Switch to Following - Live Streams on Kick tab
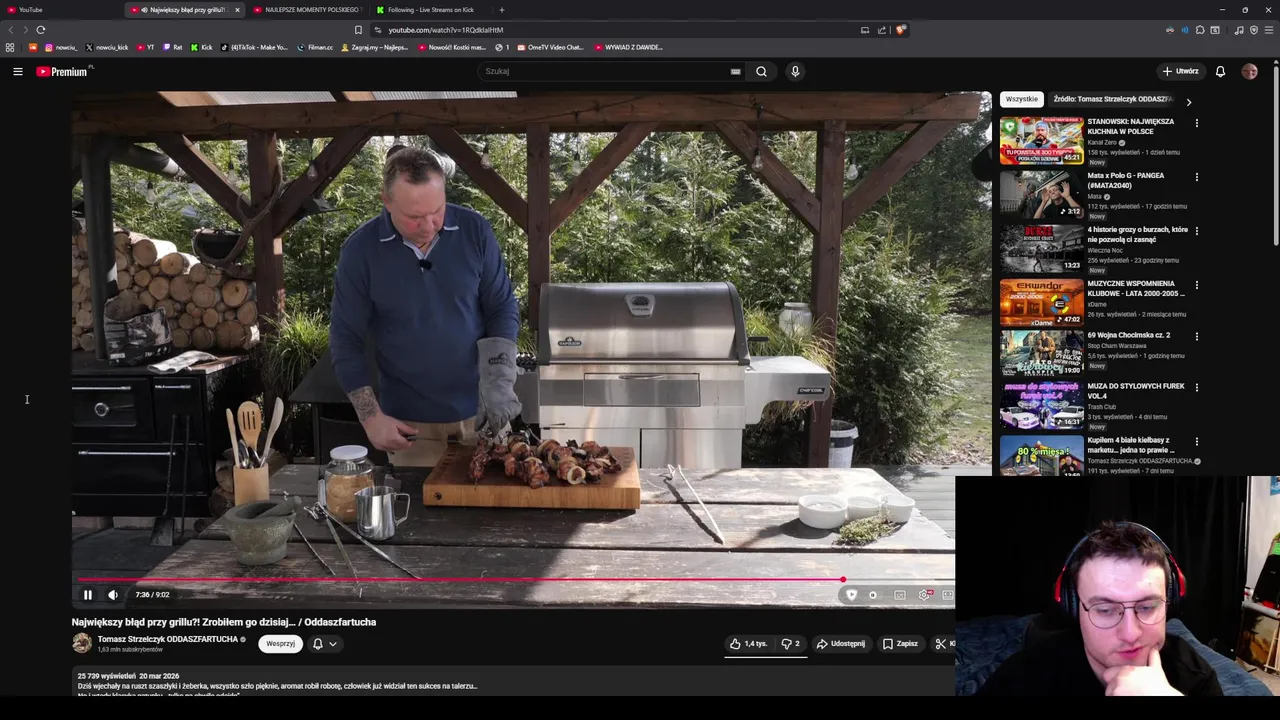Image resolution: width=1280 pixels, height=720 pixels. pyautogui.click(x=430, y=10)
